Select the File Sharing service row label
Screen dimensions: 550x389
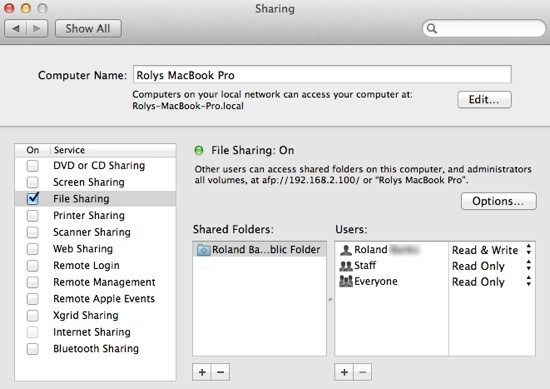(81, 199)
